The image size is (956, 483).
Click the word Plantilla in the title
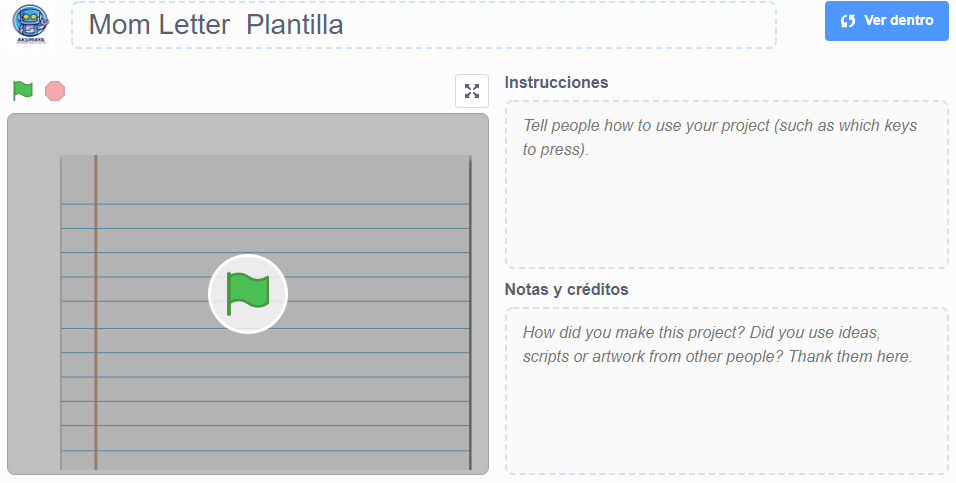pos(294,25)
